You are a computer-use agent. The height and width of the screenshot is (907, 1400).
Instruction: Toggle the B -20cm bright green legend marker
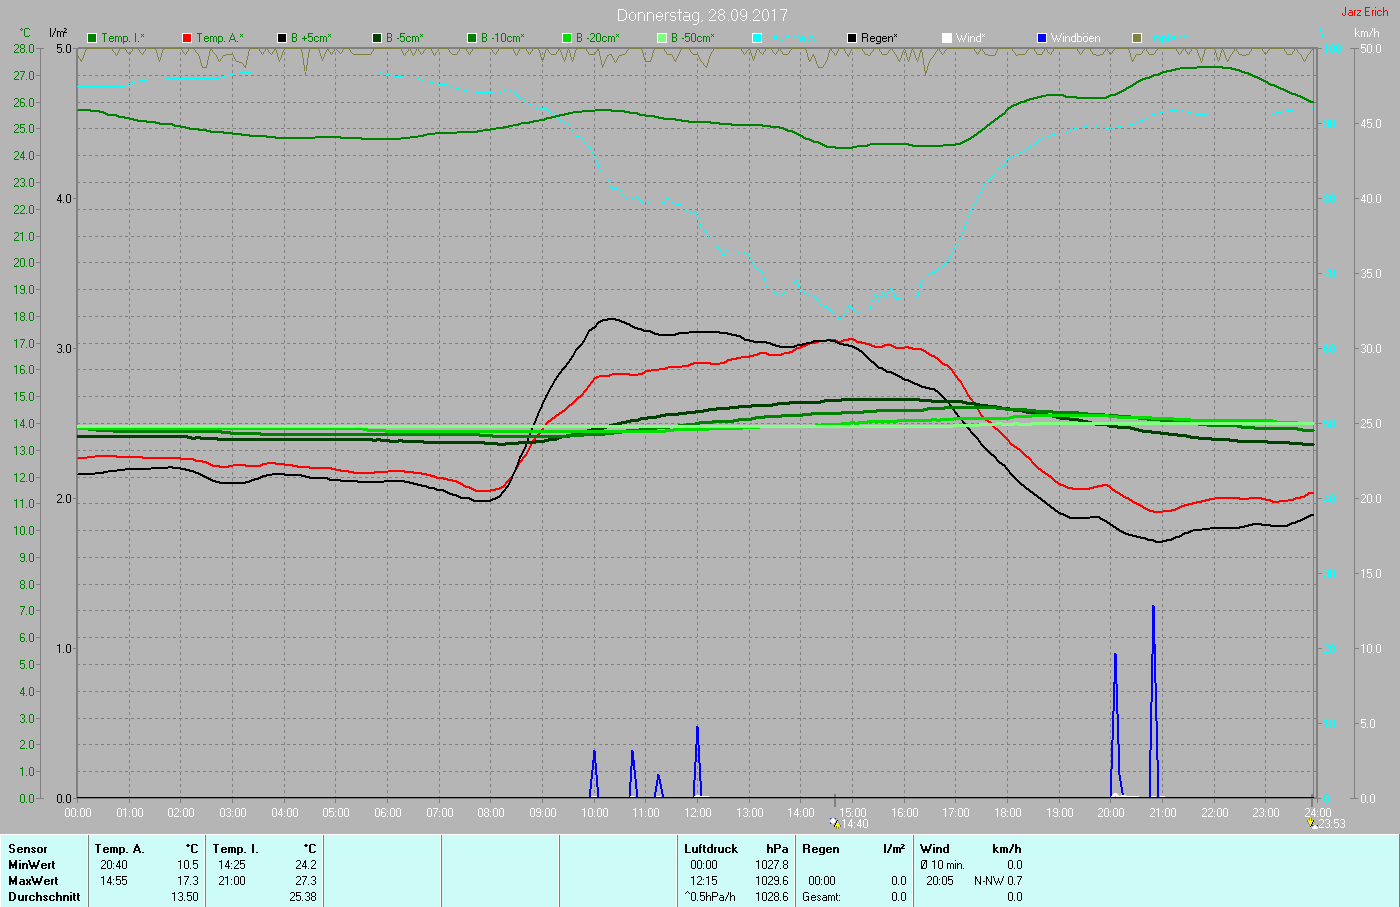click(567, 38)
